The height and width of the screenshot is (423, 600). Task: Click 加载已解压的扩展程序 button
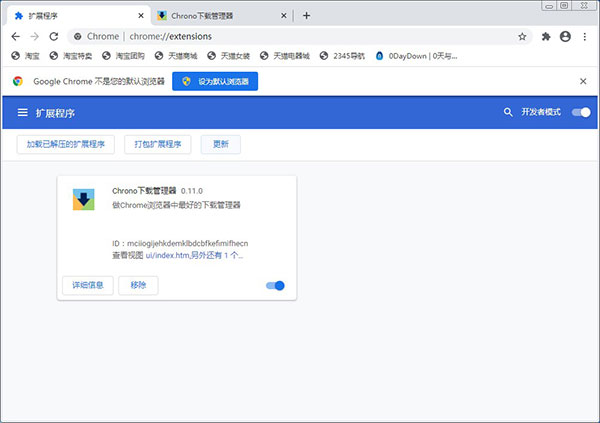(67, 145)
